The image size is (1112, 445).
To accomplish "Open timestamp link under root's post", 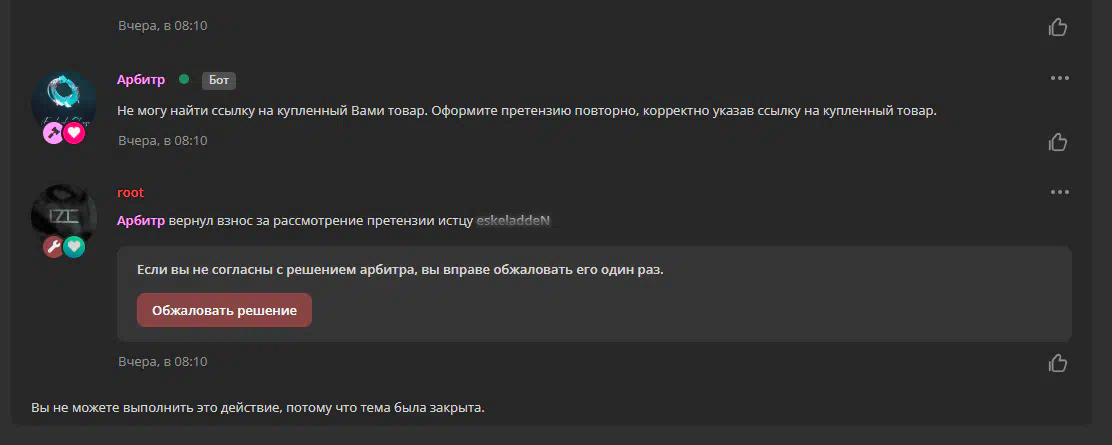I will pos(163,362).
